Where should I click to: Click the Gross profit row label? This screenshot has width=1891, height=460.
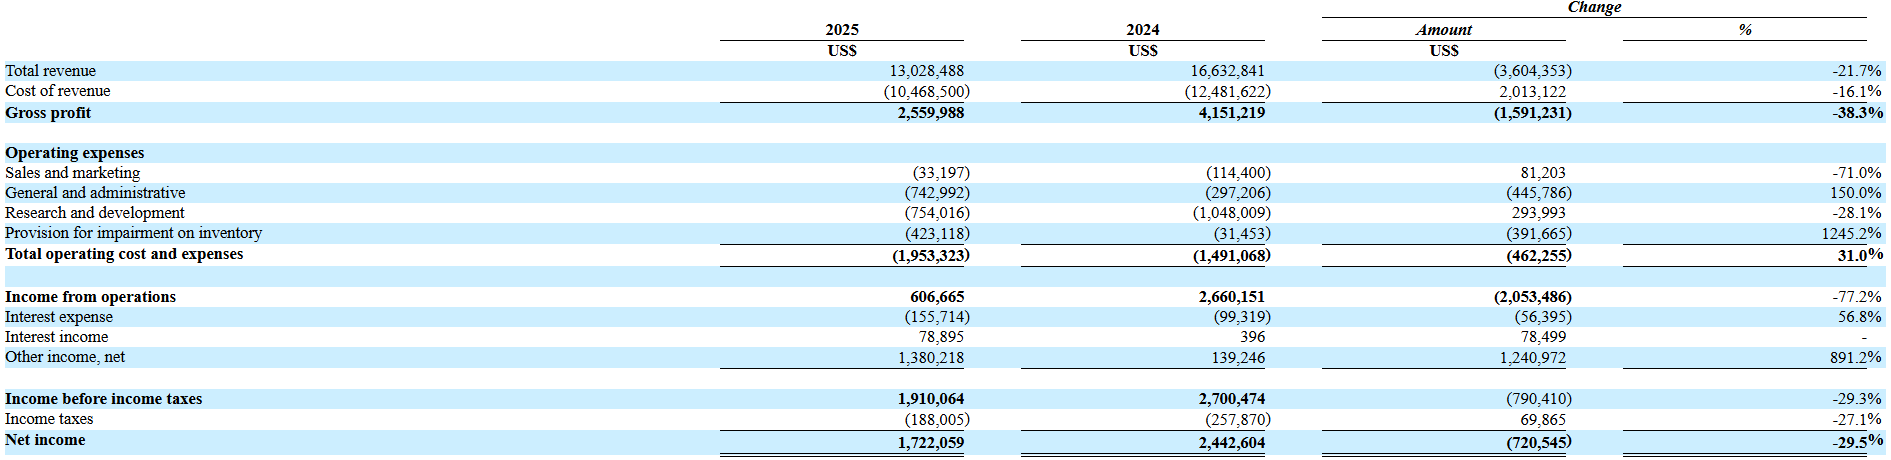pyautogui.click(x=48, y=113)
